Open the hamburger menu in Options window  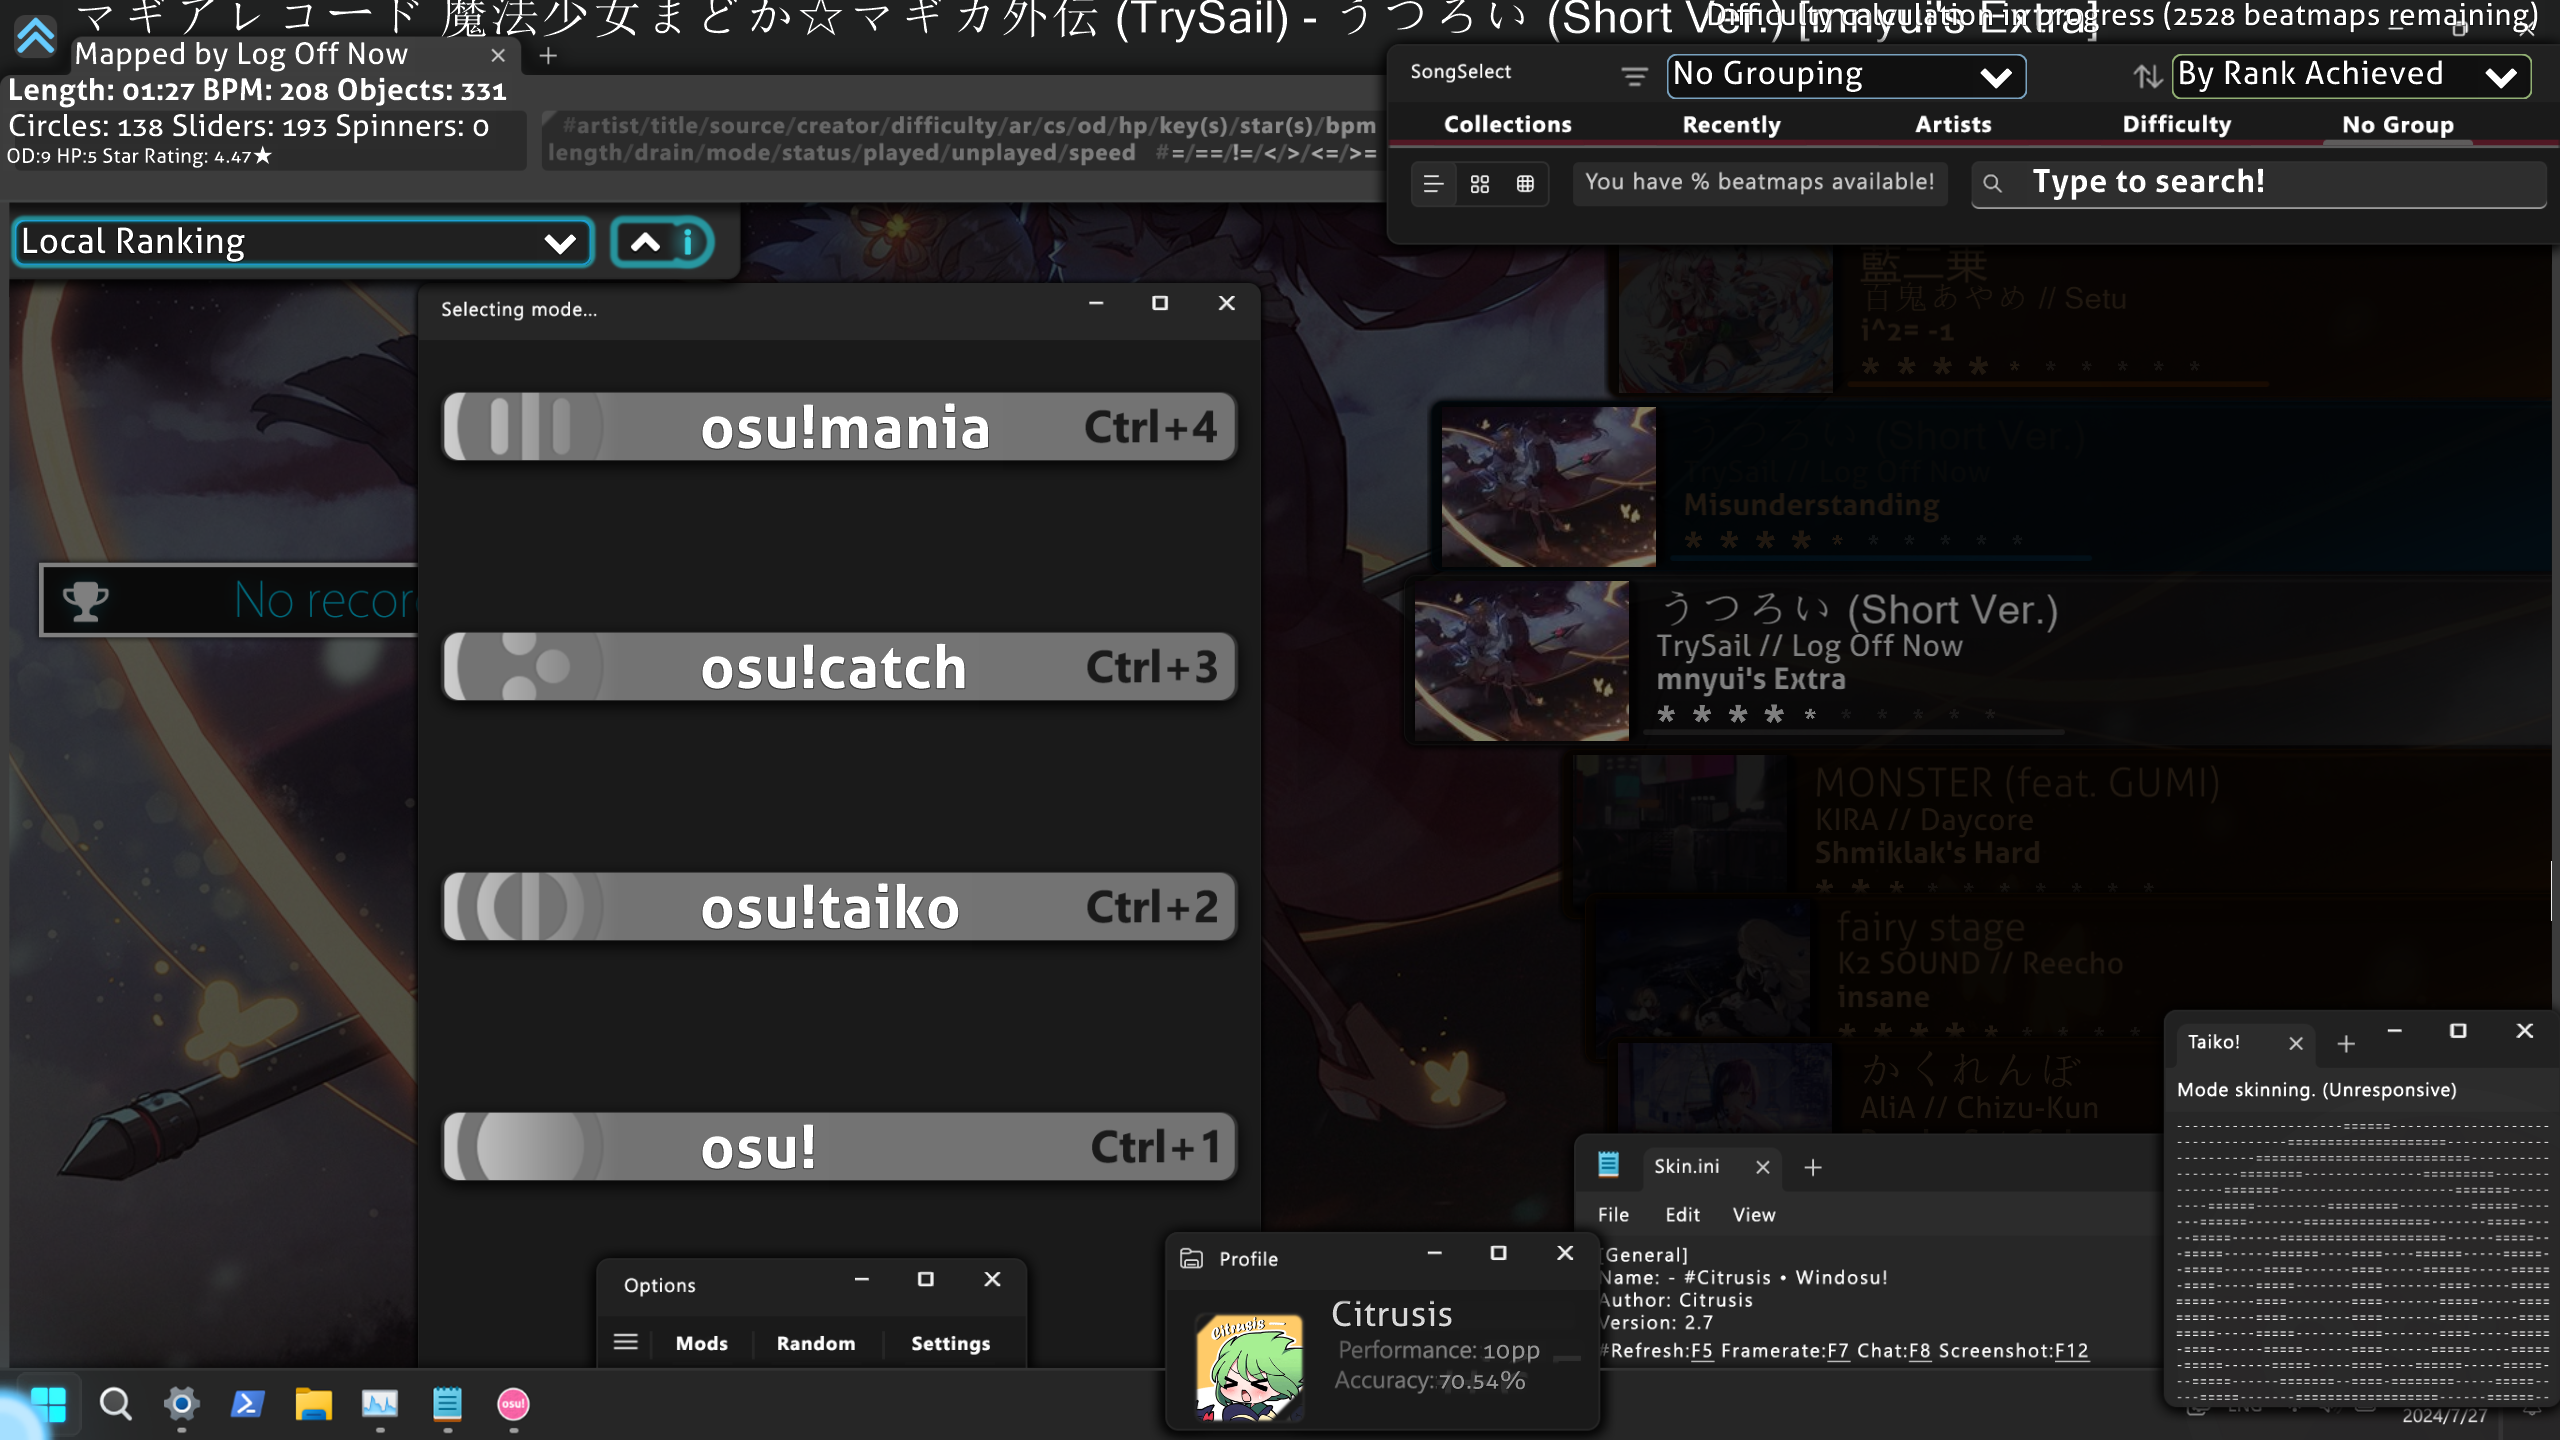626,1342
